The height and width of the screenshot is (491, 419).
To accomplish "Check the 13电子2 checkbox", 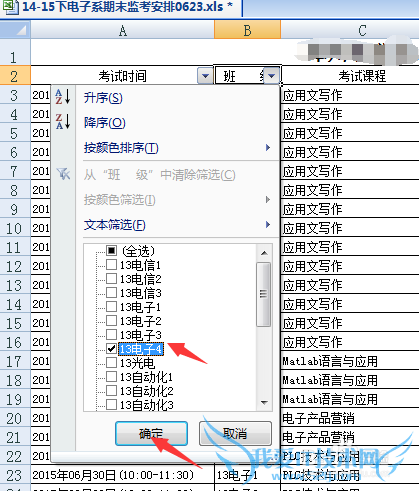I will tap(111, 320).
